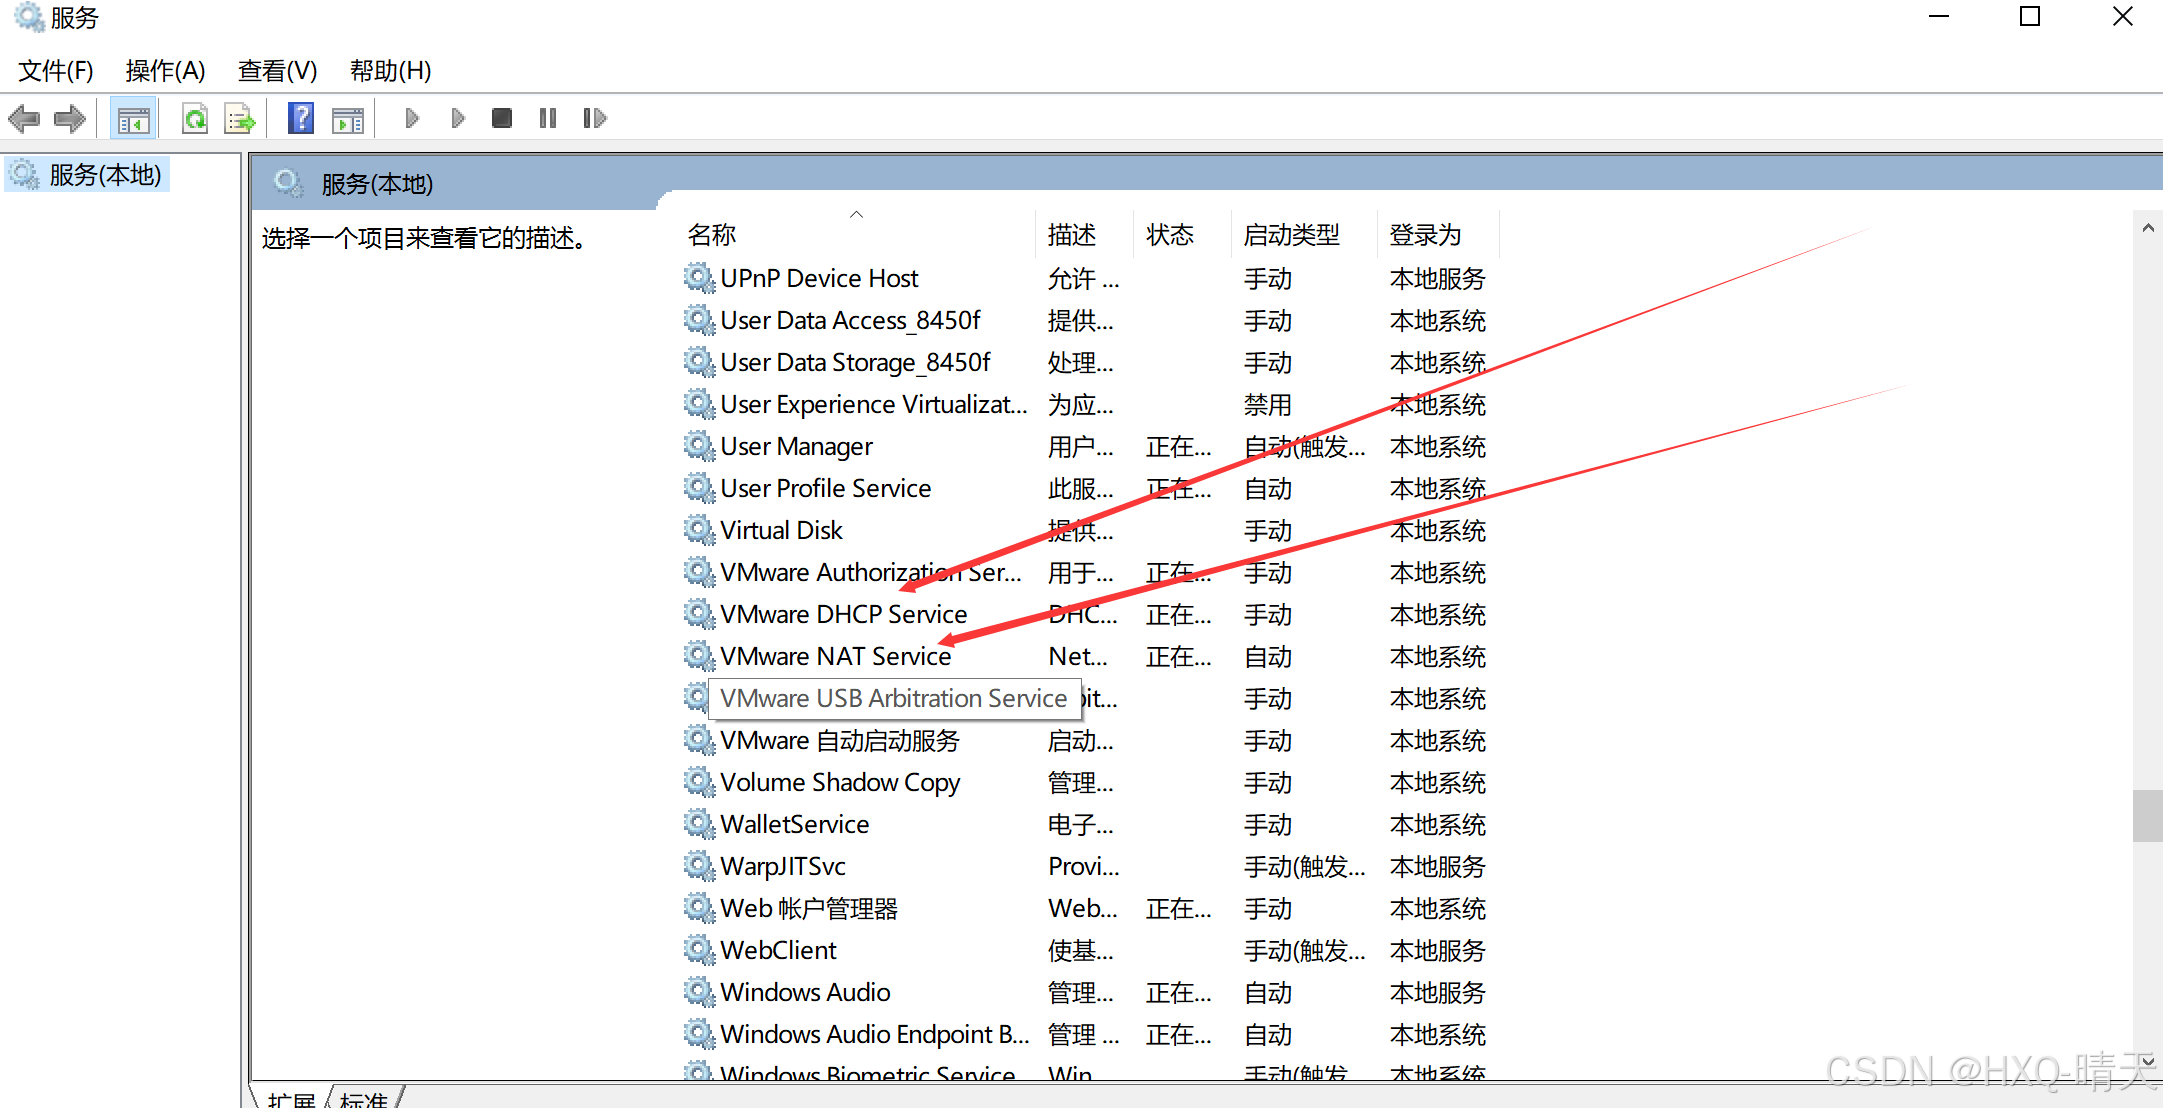Open the Help question mark icon
Viewport: 2163px width, 1108px height.
click(x=300, y=118)
